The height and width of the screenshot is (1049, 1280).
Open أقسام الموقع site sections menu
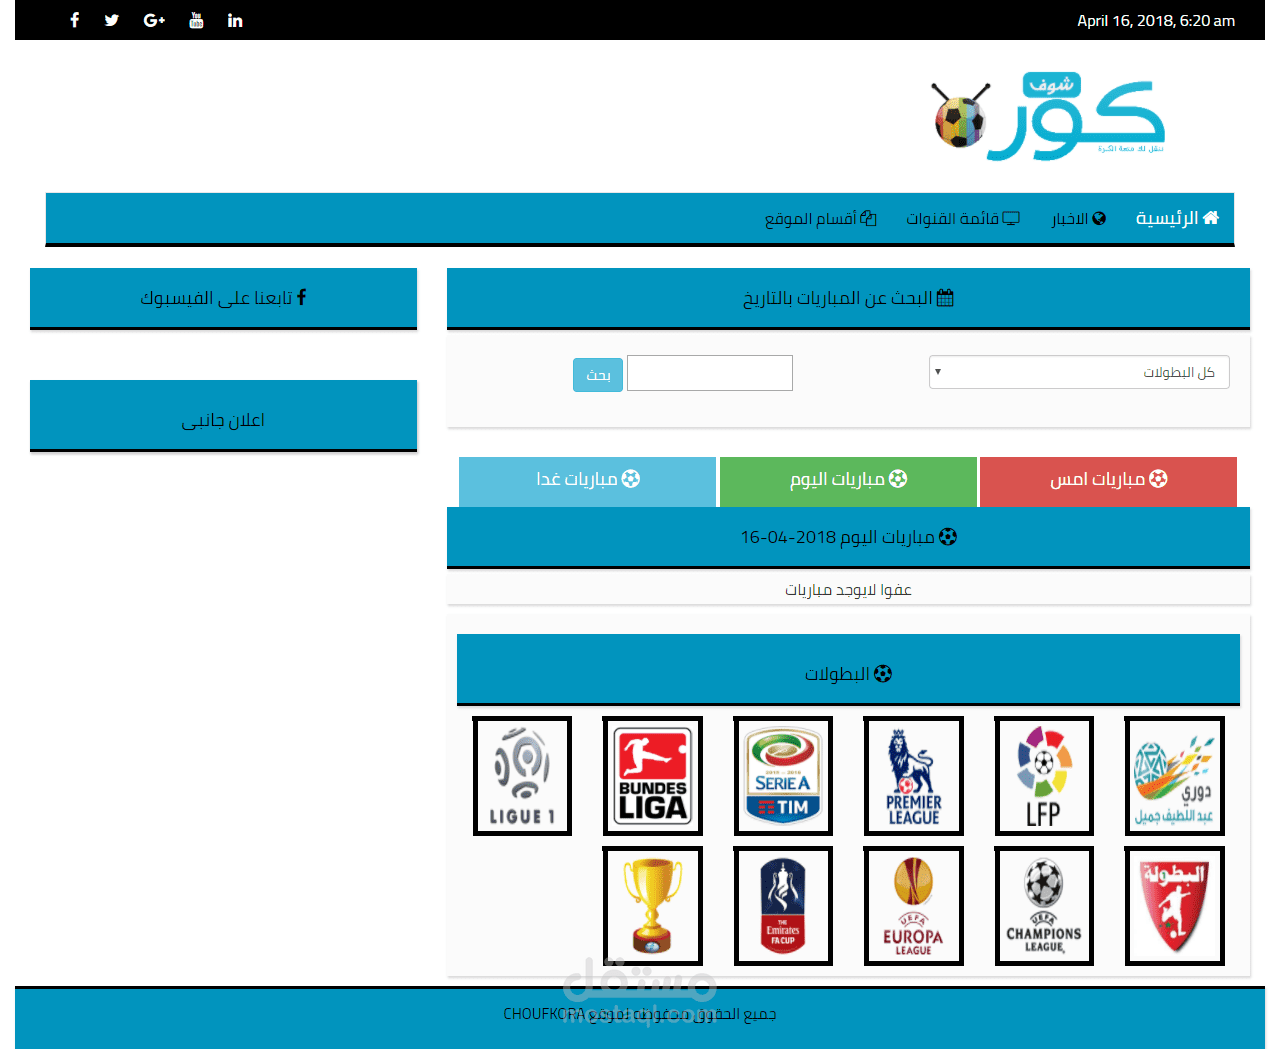(x=820, y=218)
